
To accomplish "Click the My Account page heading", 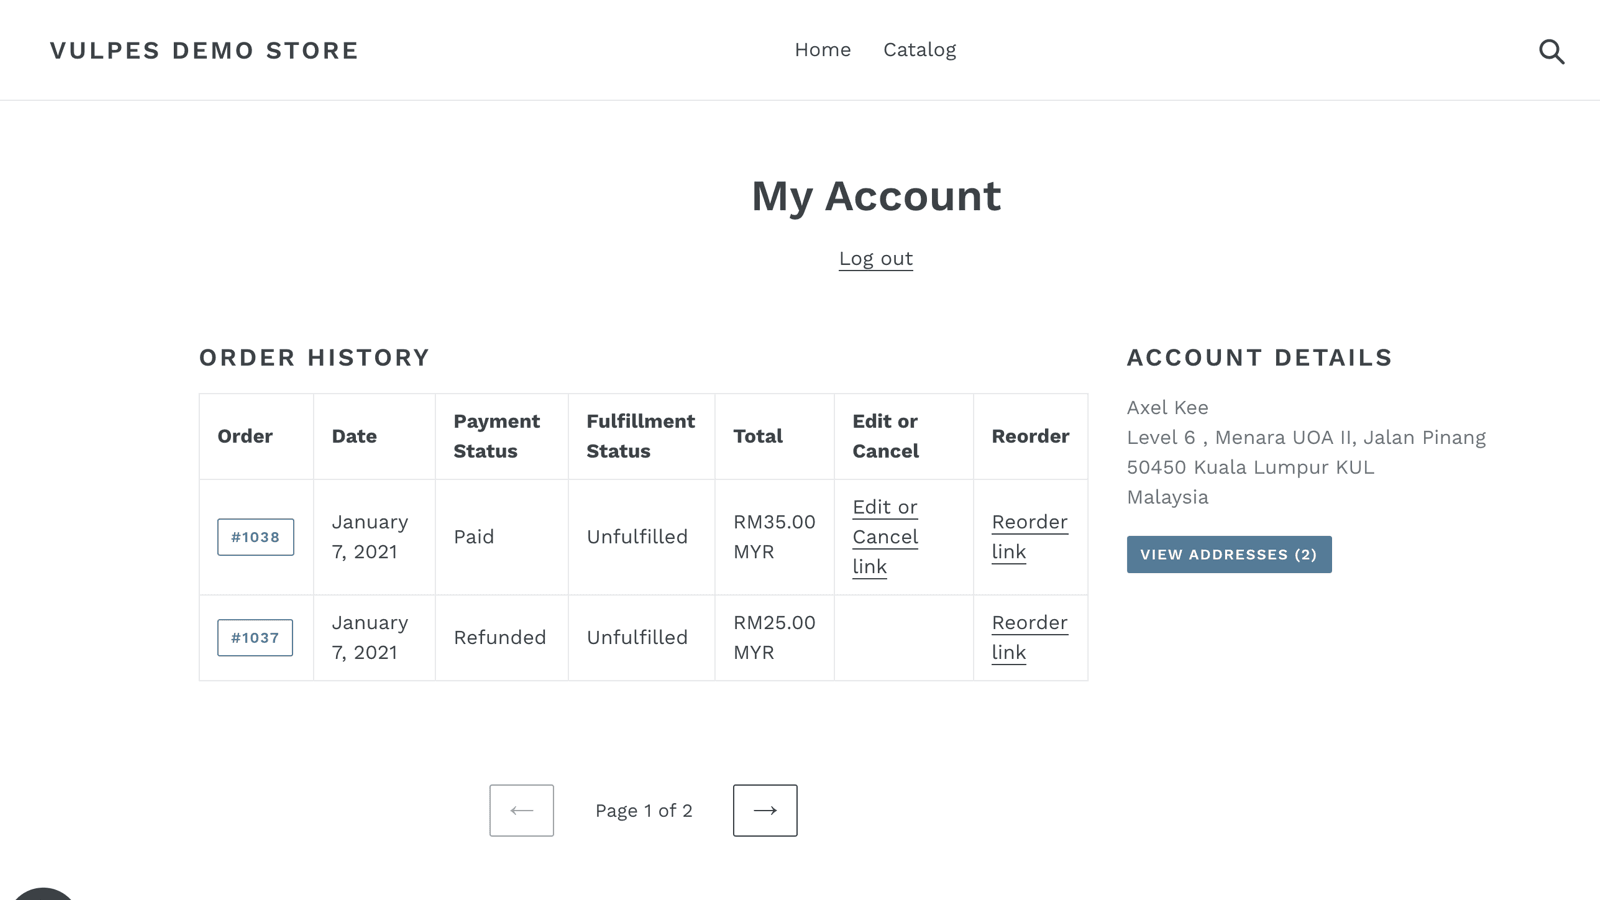I will [x=875, y=196].
